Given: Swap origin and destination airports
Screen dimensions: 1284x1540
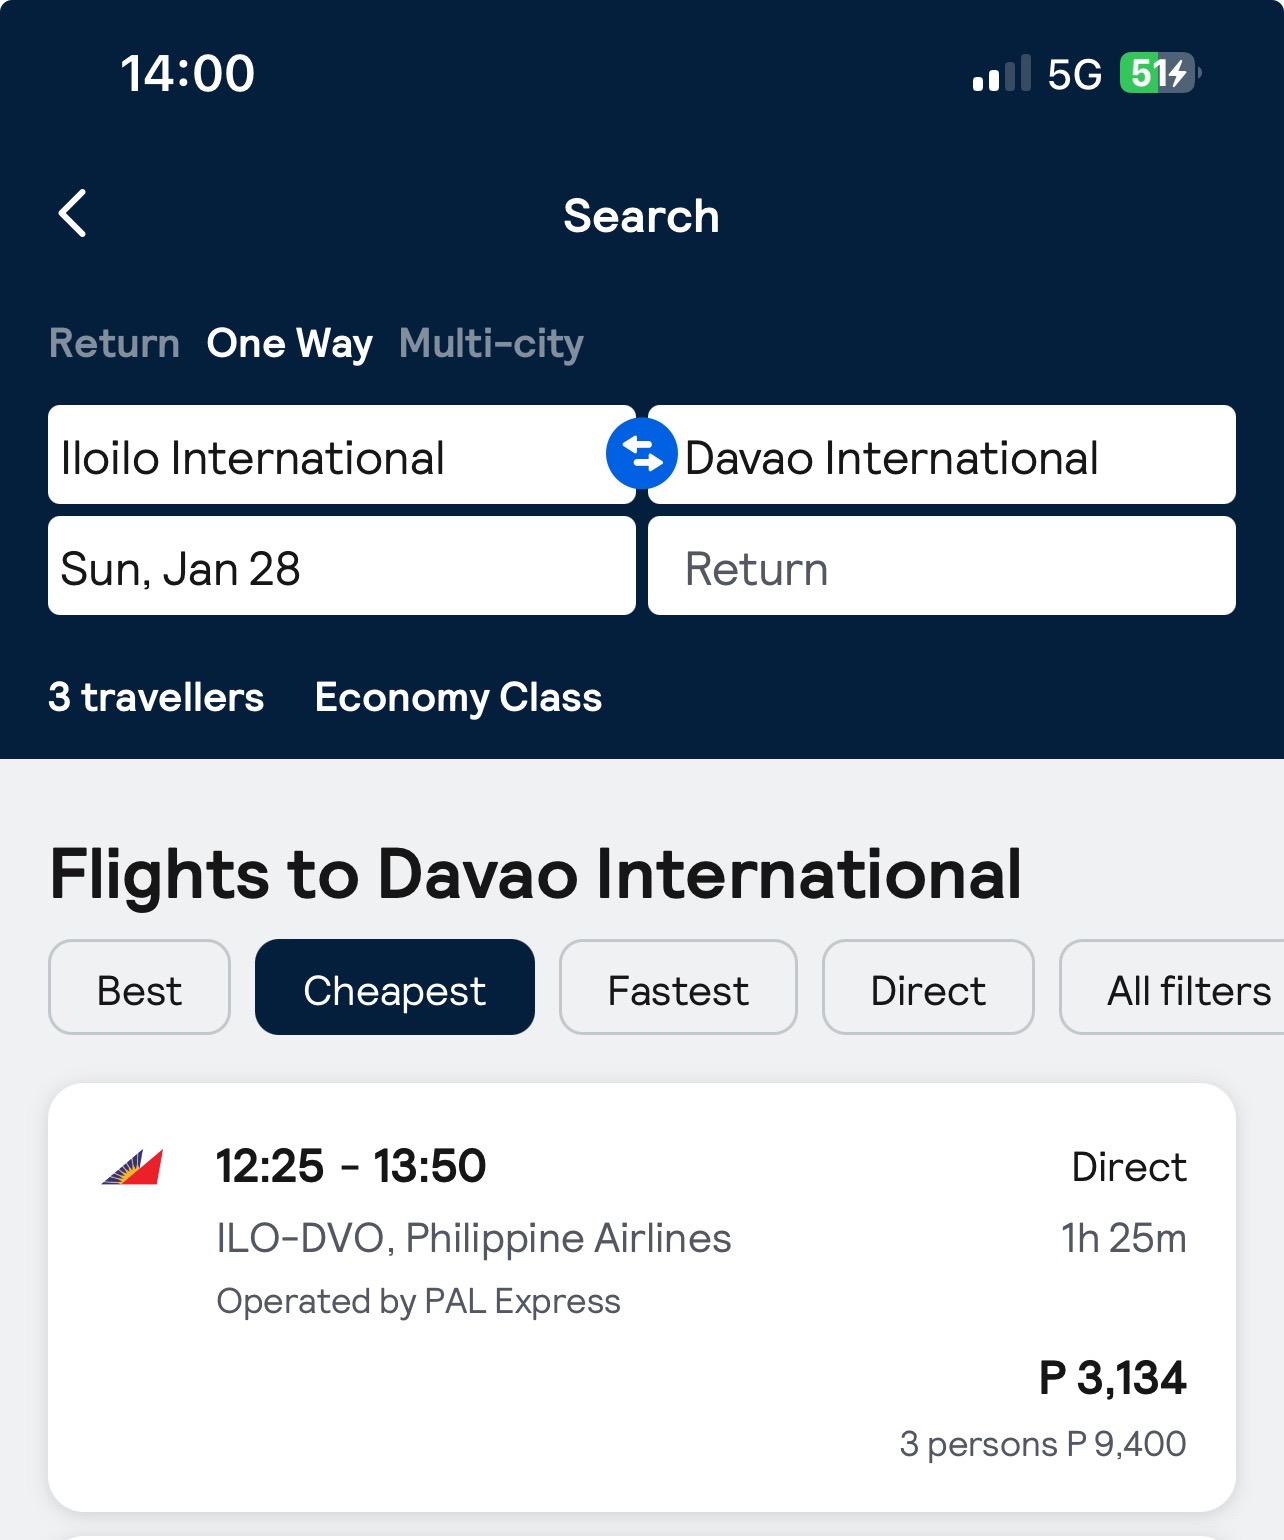Looking at the screenshot, I should [642, 454].
